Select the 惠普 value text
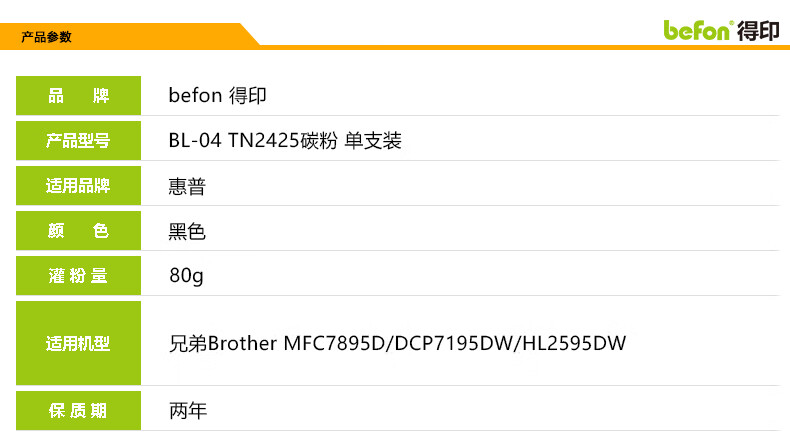This screenshot has height=444, width=790. pyautogui.click(x=187, y=186)
